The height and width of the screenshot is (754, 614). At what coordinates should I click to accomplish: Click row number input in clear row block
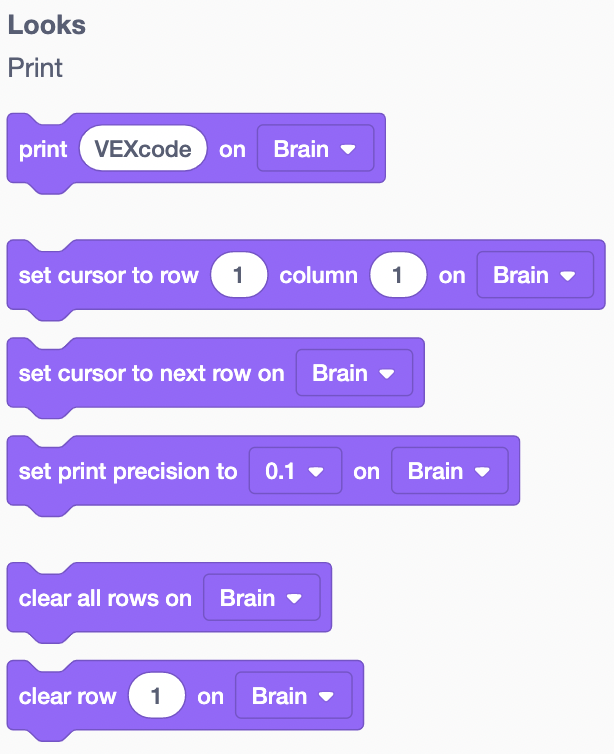pyautogui.click(x=156, y=696)
